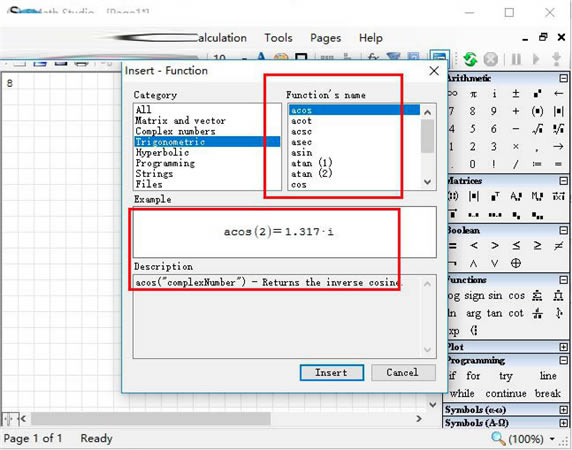
Task: Collapse the Arithmetic panel
Action: click(564, 78)
